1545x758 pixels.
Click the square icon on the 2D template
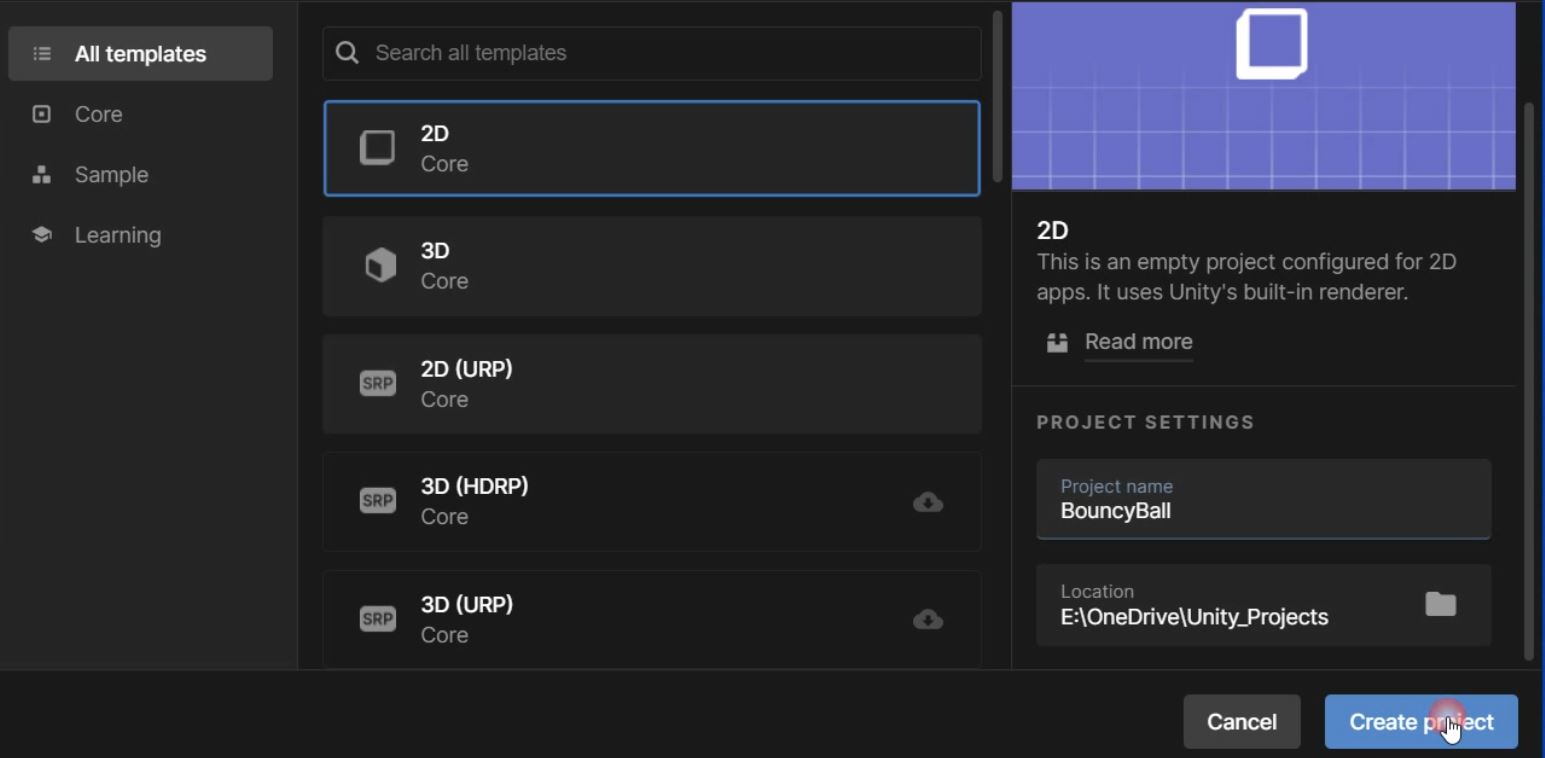coord(377,147)
